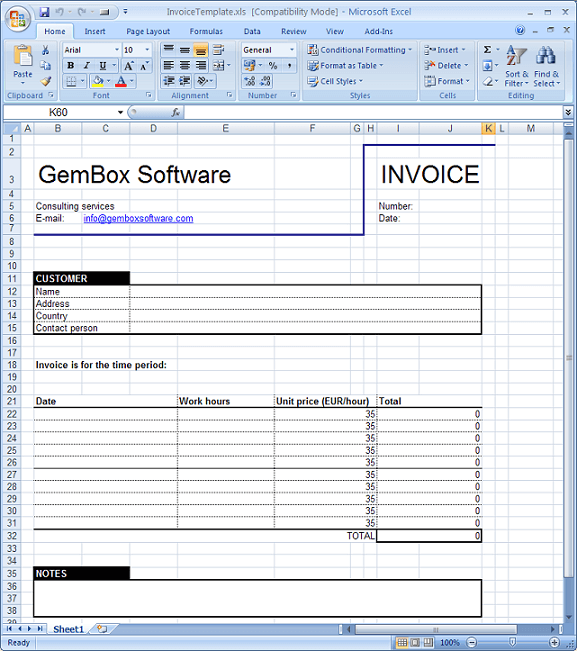Open the Data ribbon tab
577x651 pixels.
252,31
